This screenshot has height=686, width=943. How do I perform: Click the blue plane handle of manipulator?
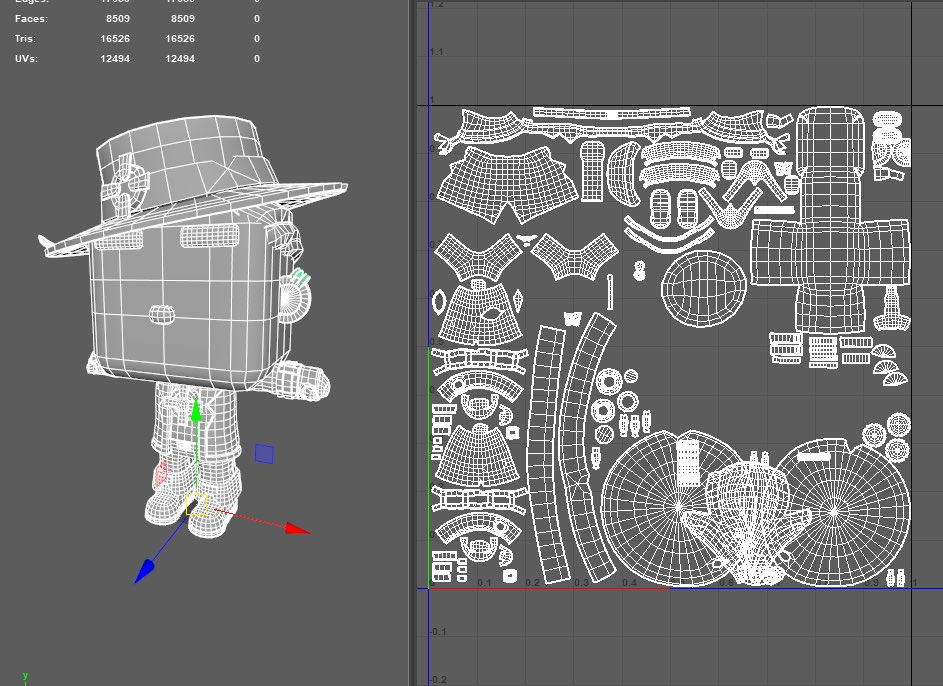coord(264,454)
